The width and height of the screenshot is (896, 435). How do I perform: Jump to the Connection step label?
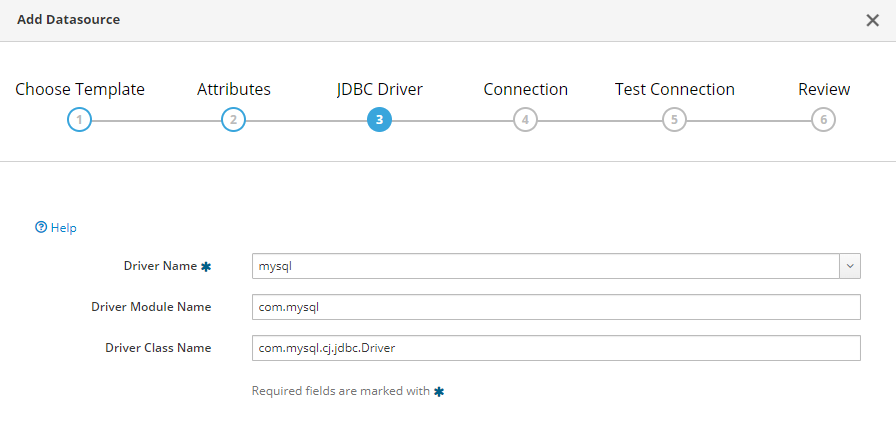click(x=525, y=89)
